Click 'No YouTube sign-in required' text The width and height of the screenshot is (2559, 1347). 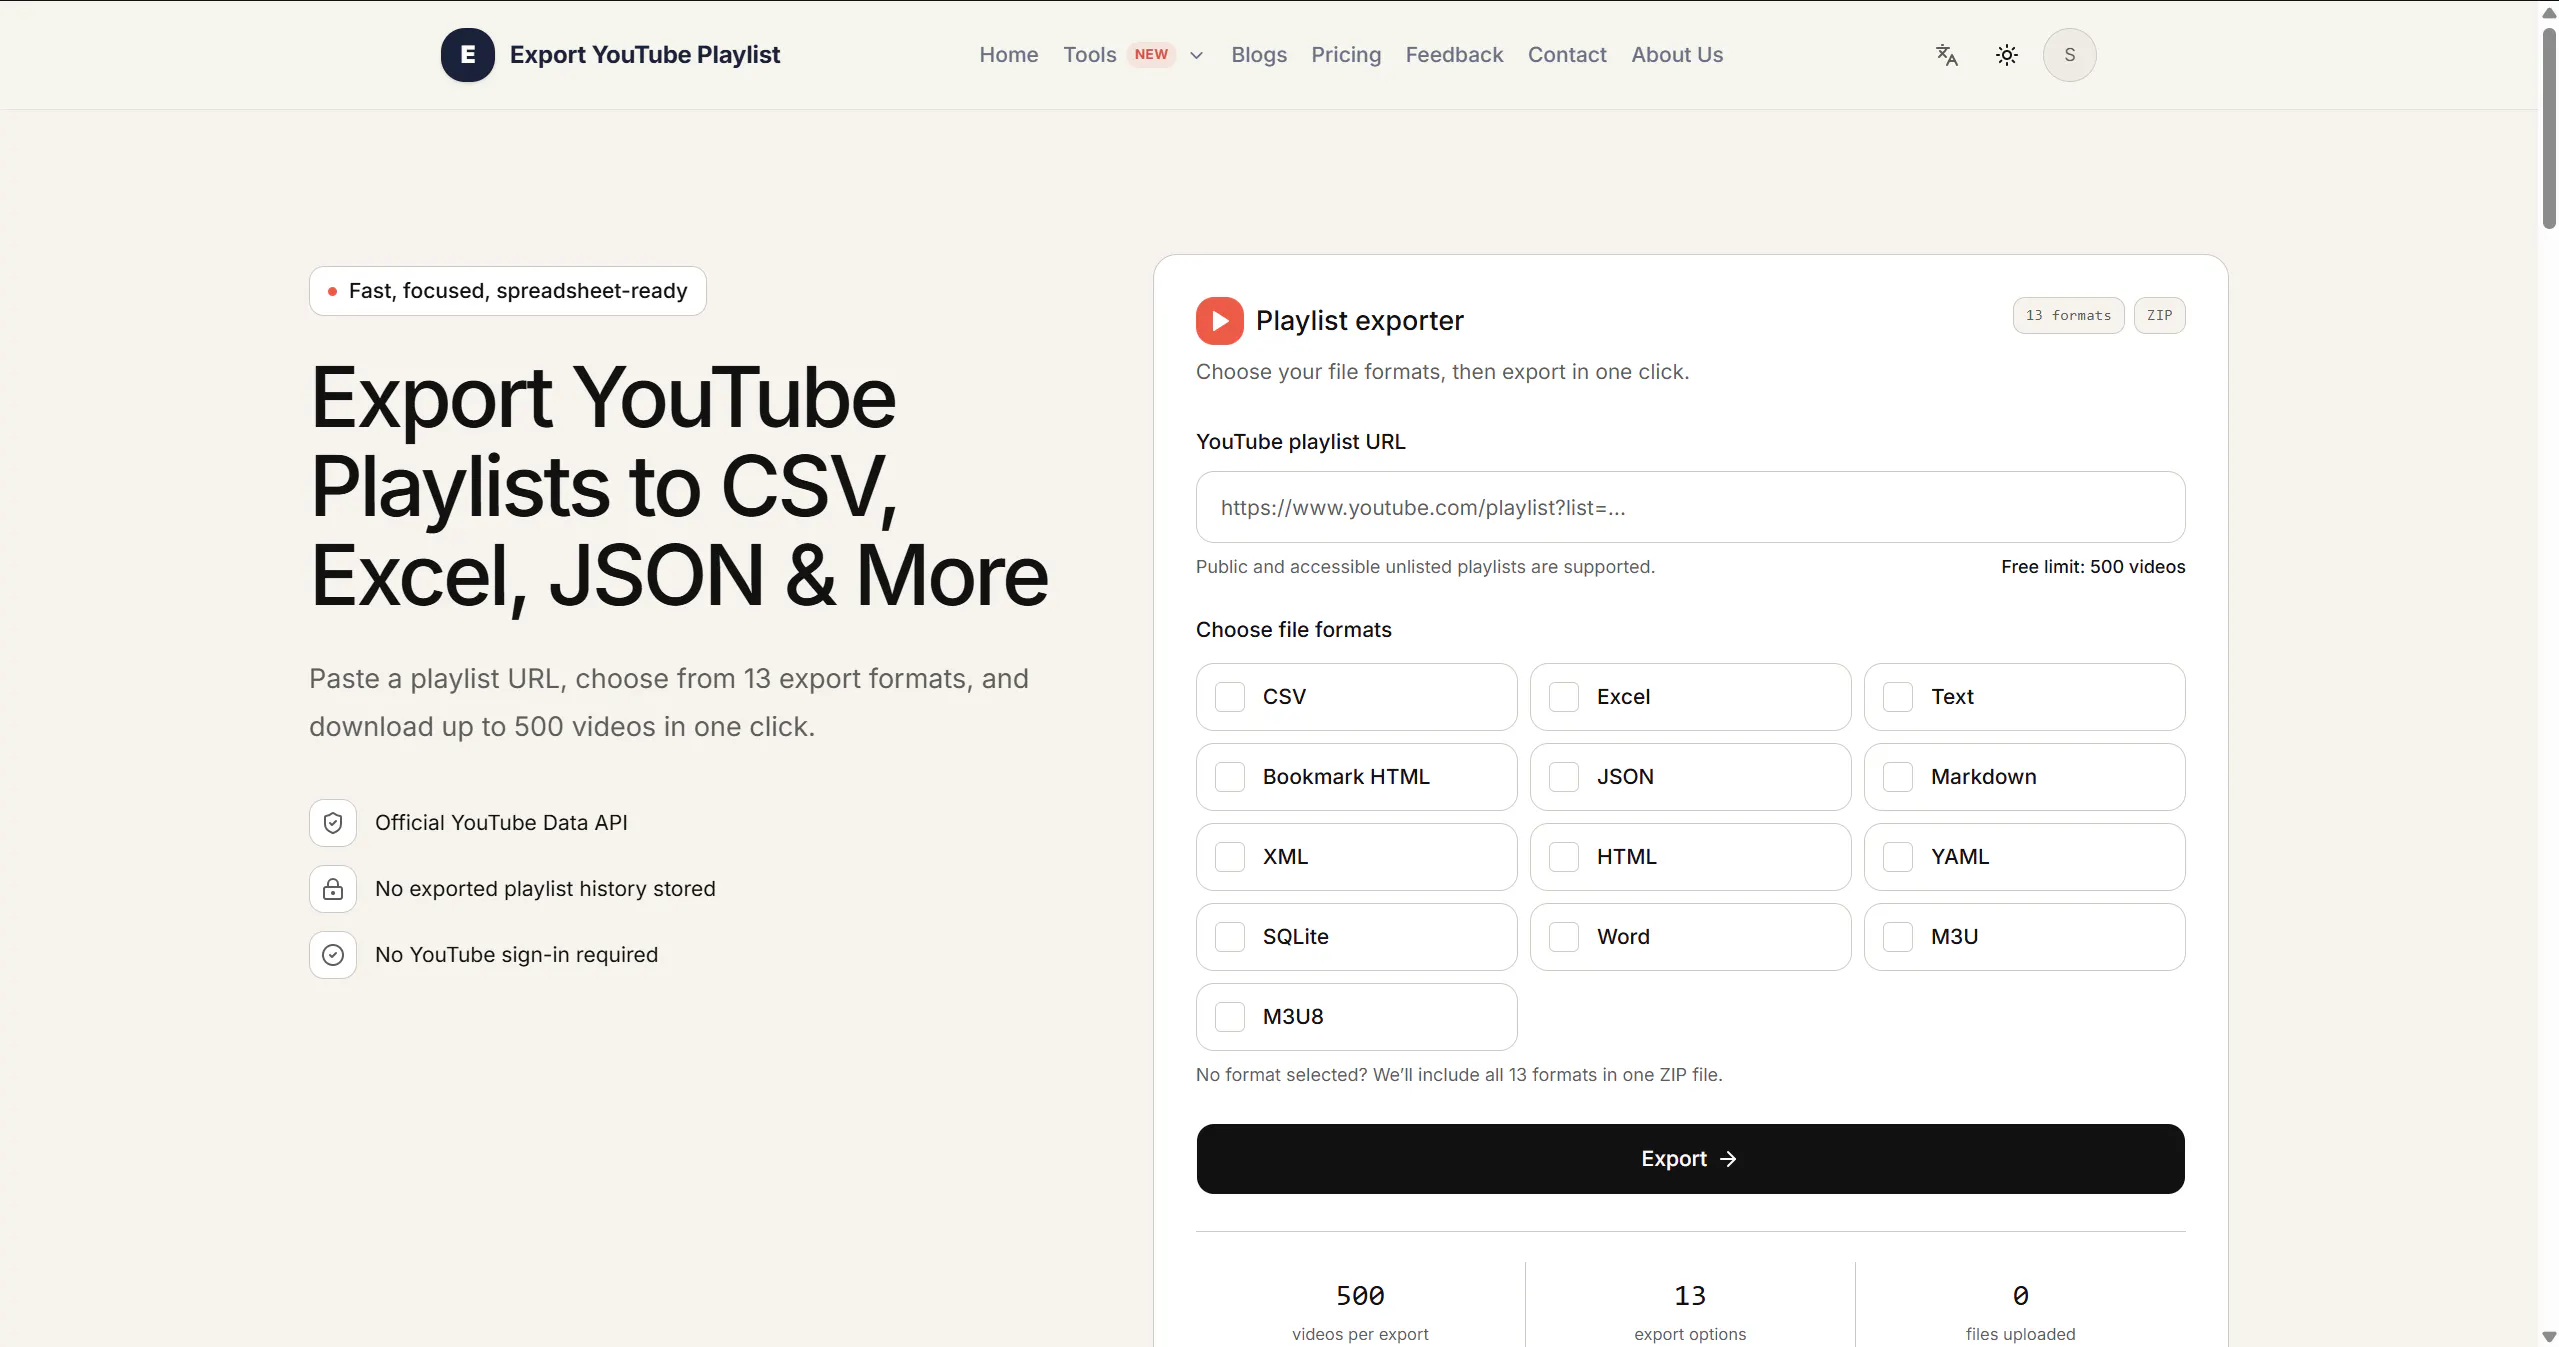[x=516, y=955]
